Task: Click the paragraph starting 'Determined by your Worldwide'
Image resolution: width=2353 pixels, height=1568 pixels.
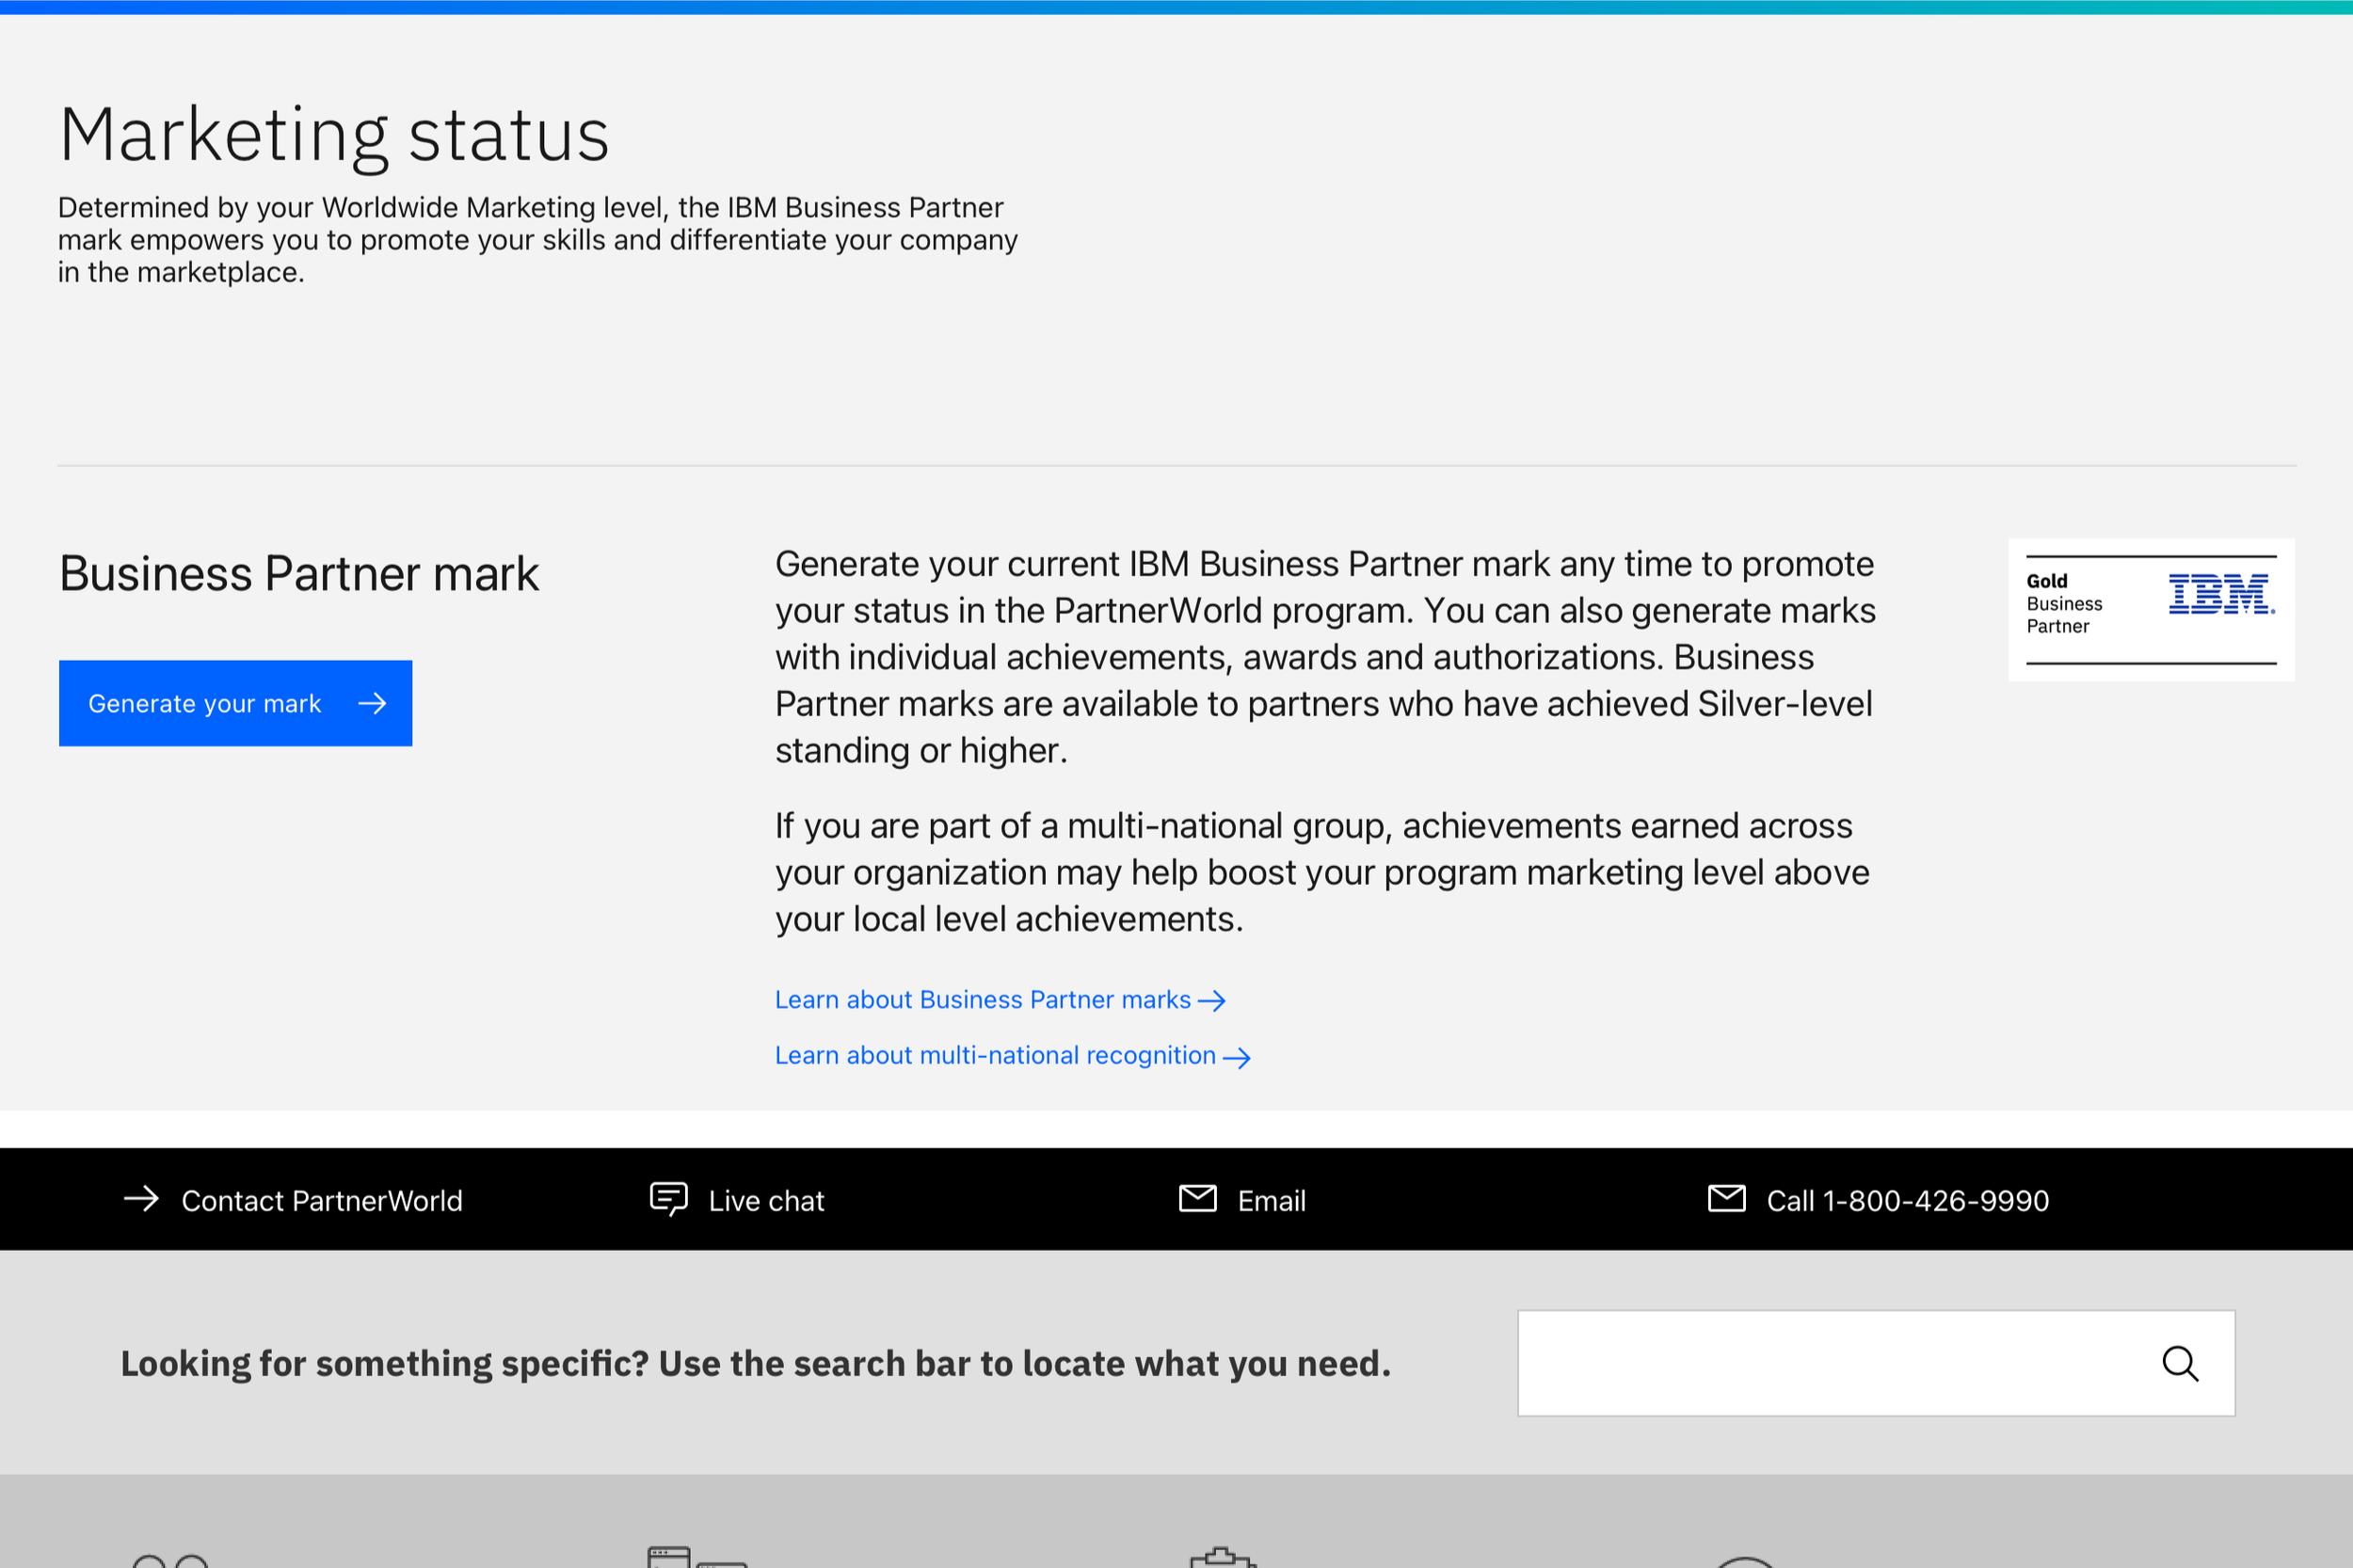Action: tap(538, 240)
